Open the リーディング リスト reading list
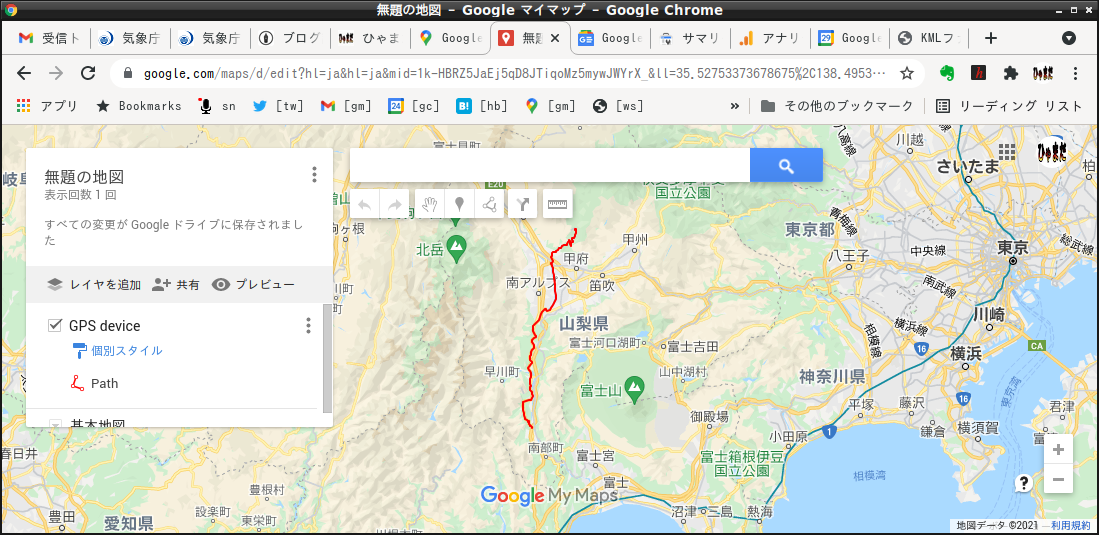This screenshot has width=1099, height=535. point(1009,106)
